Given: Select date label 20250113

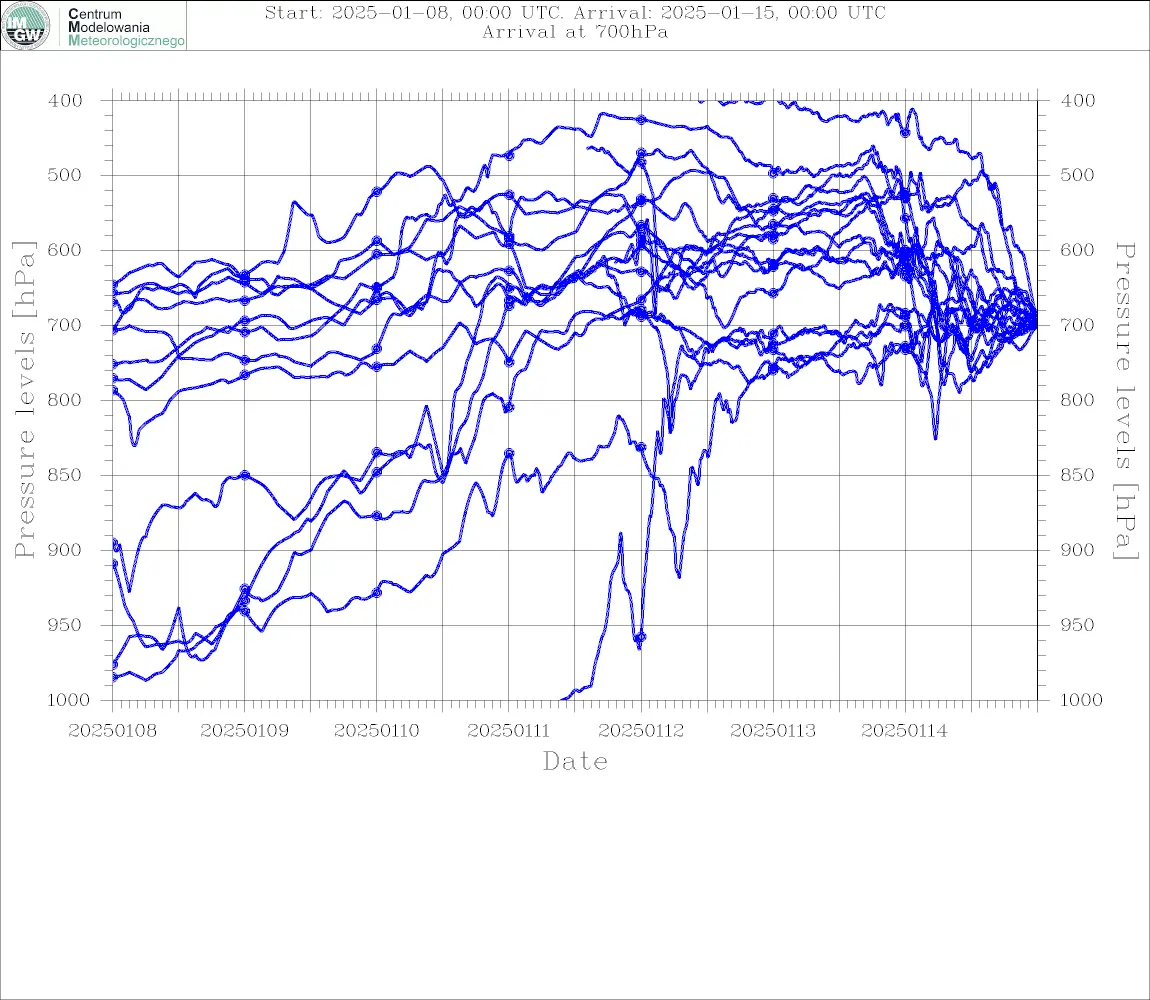Looking at the screenshot, I should pos(773,731).
